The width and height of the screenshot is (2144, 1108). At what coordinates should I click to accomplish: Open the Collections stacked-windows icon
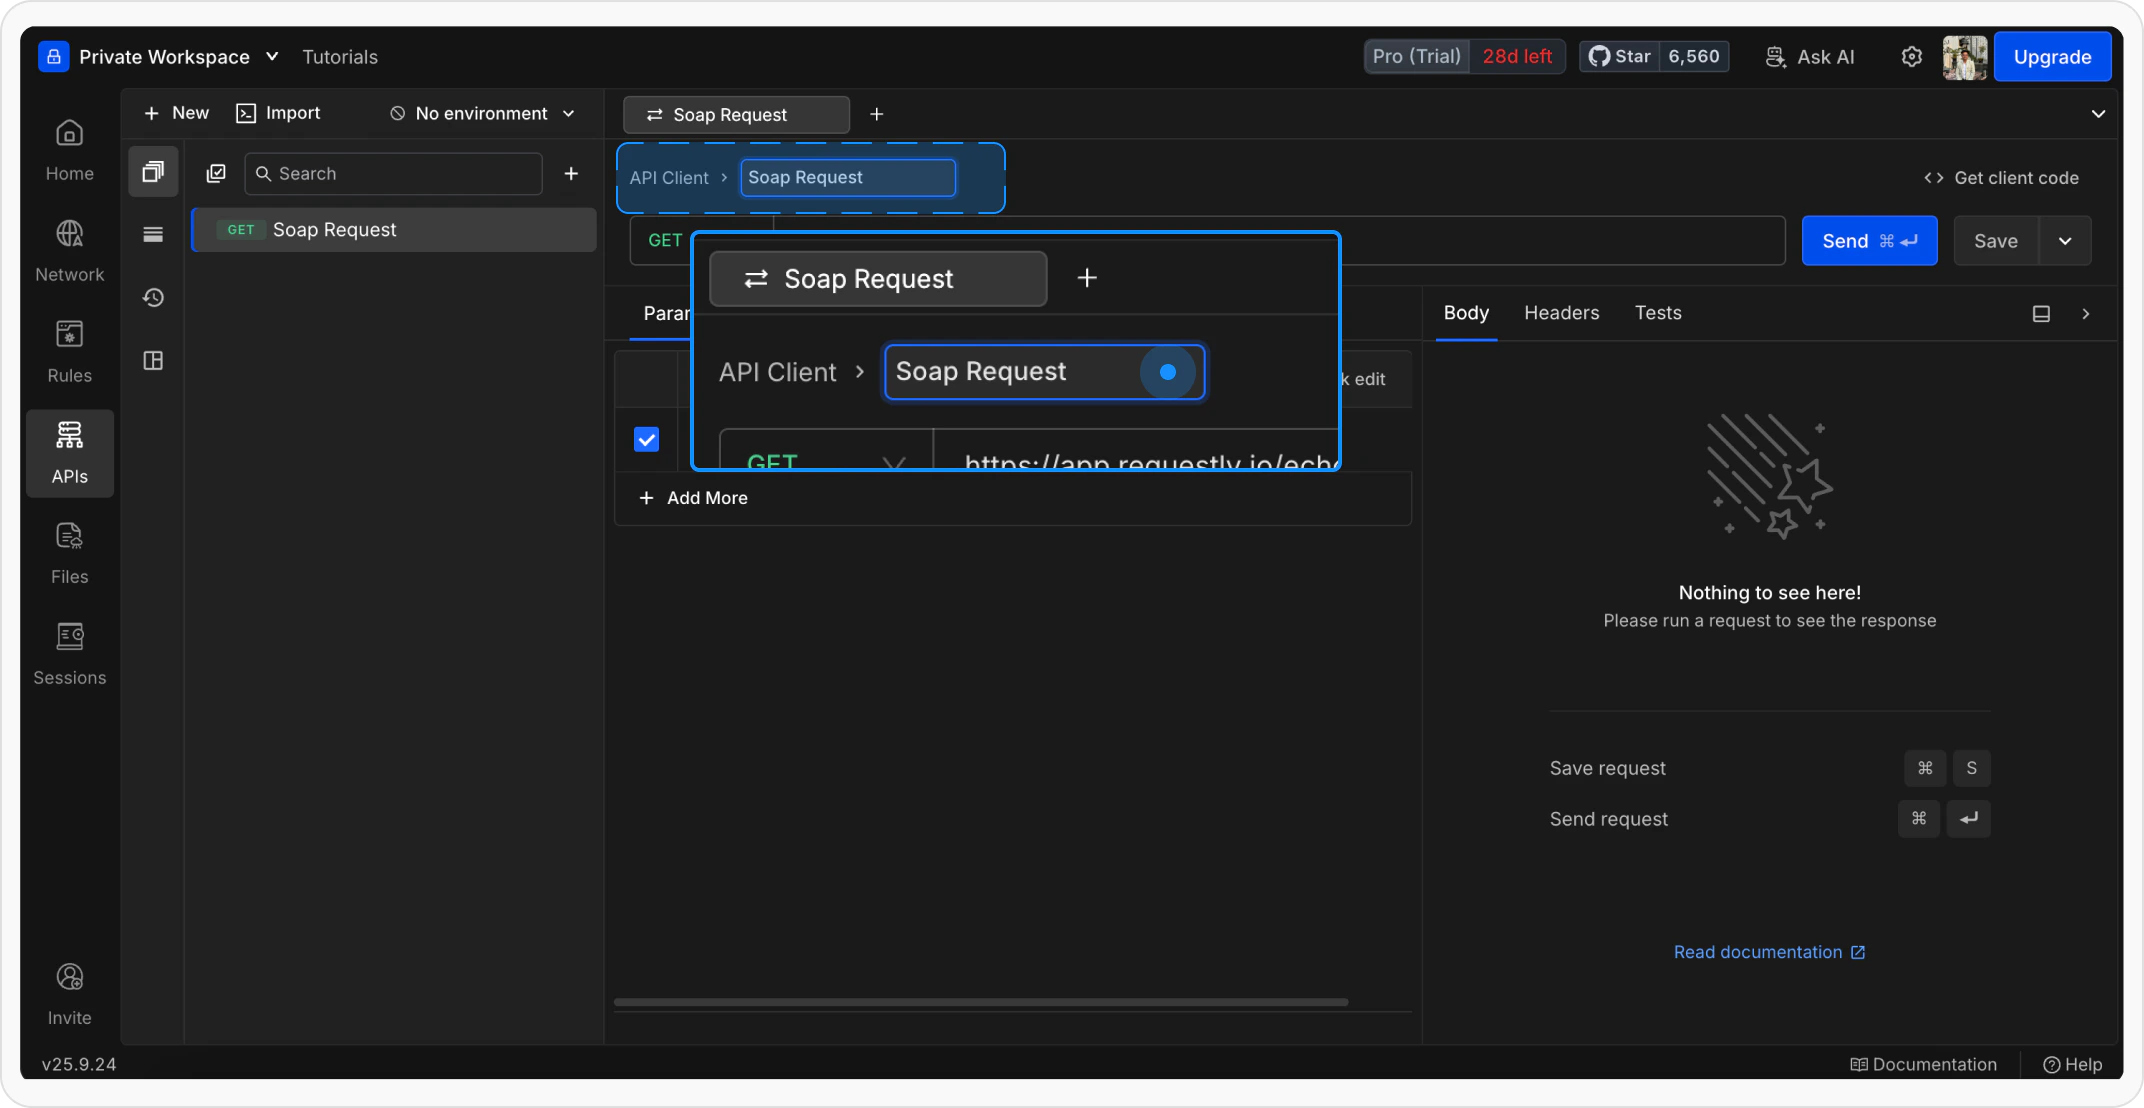pyautogui.click(x=153, y=172)
